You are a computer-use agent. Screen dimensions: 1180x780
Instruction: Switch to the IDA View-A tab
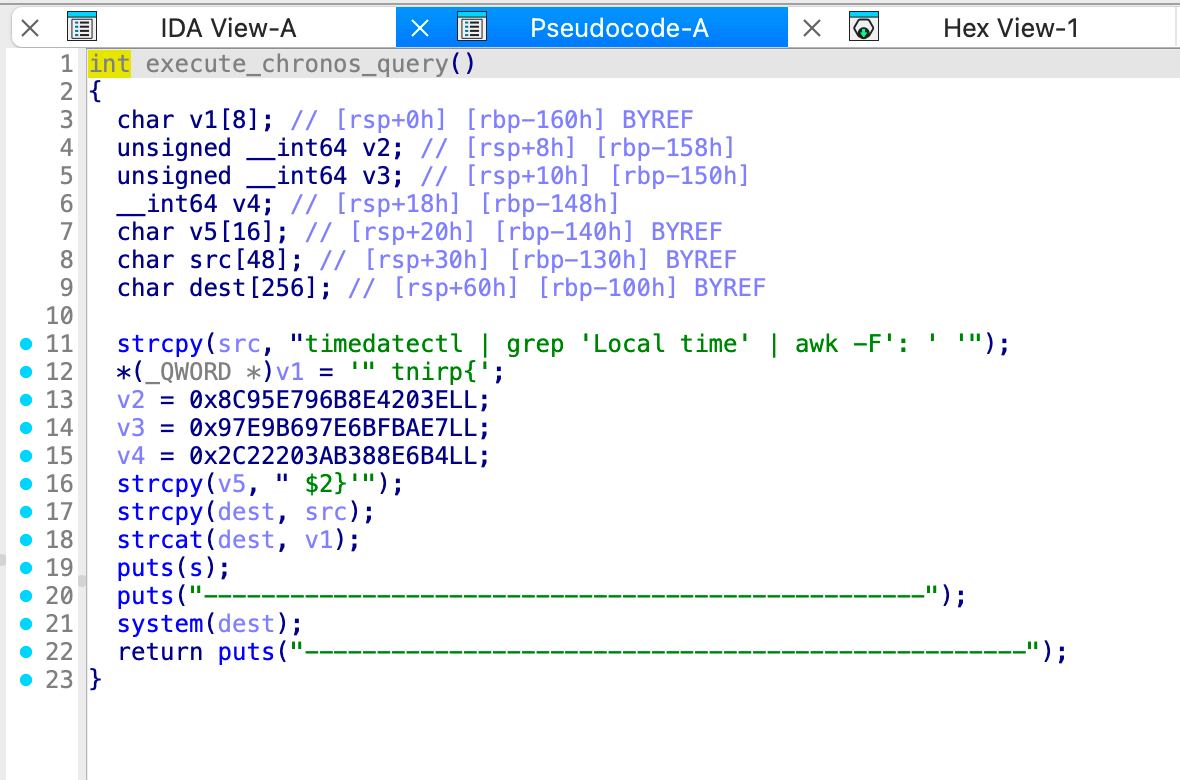click(x=228, y=28)
